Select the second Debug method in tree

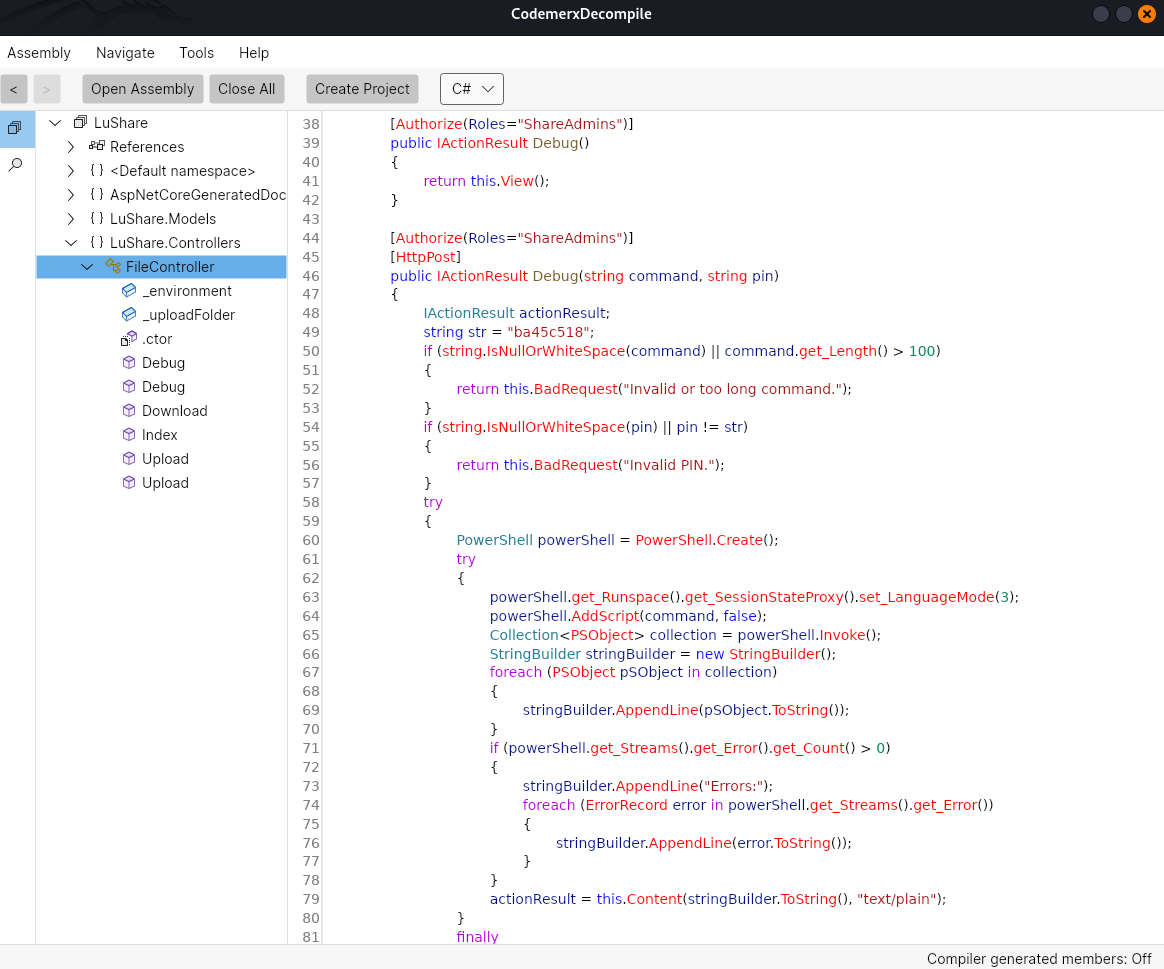(x=163, y=387)
